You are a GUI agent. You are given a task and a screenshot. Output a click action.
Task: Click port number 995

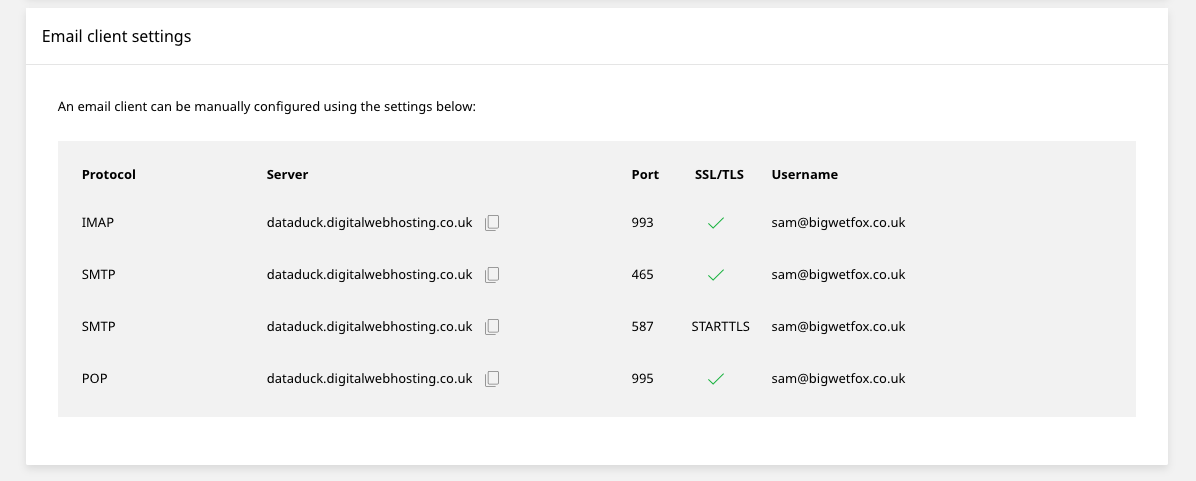(x=642, y=379)
